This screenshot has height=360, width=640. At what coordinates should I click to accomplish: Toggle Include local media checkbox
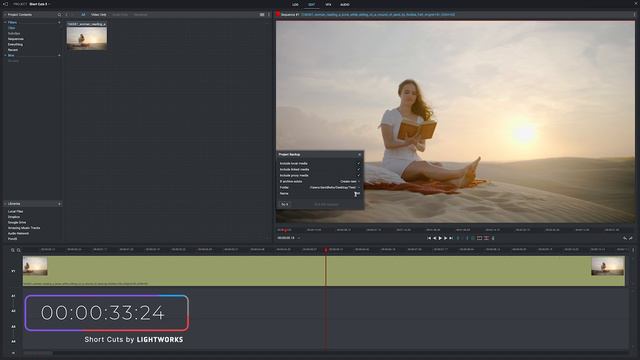(359, 163)
